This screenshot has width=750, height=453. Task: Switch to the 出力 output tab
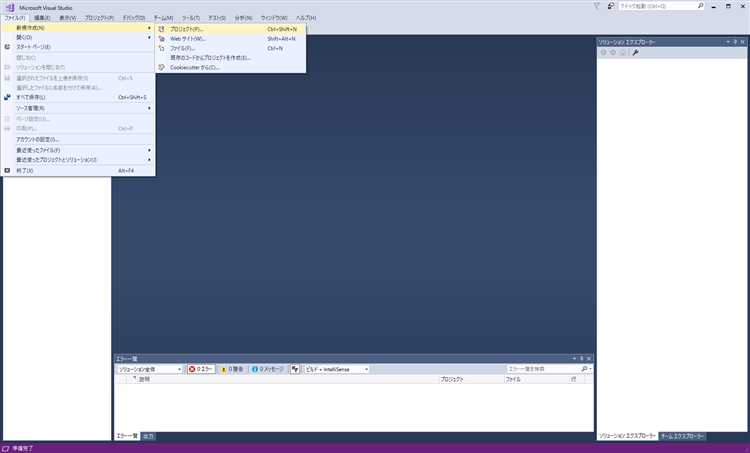click(x=148, y=436)
